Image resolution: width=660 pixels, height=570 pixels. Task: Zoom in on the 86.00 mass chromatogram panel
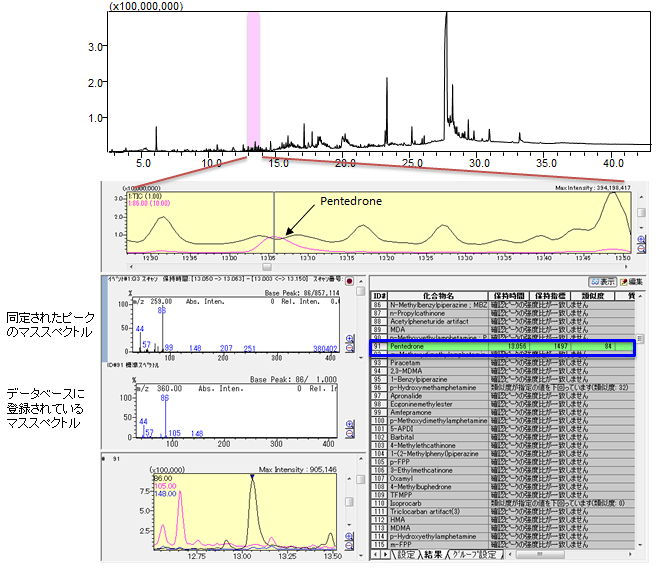(349, 536)
